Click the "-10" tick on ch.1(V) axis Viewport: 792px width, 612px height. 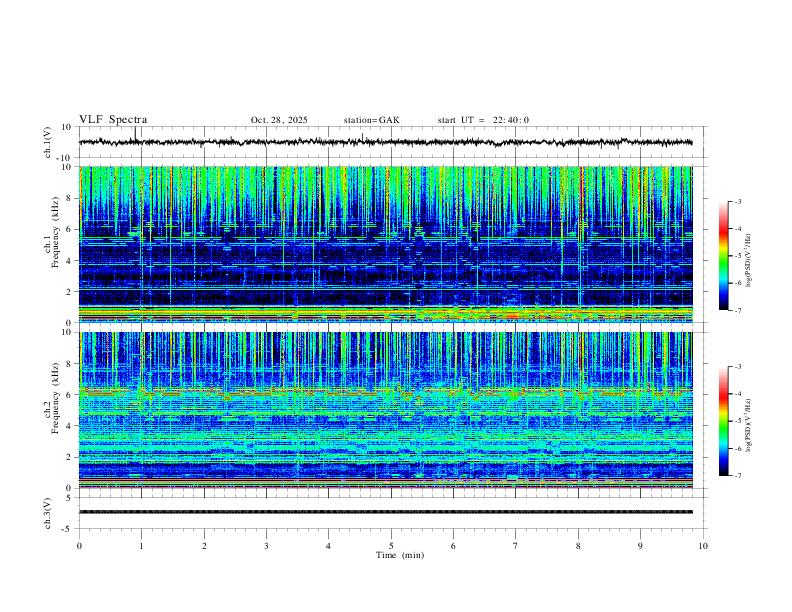pos(64,158)
